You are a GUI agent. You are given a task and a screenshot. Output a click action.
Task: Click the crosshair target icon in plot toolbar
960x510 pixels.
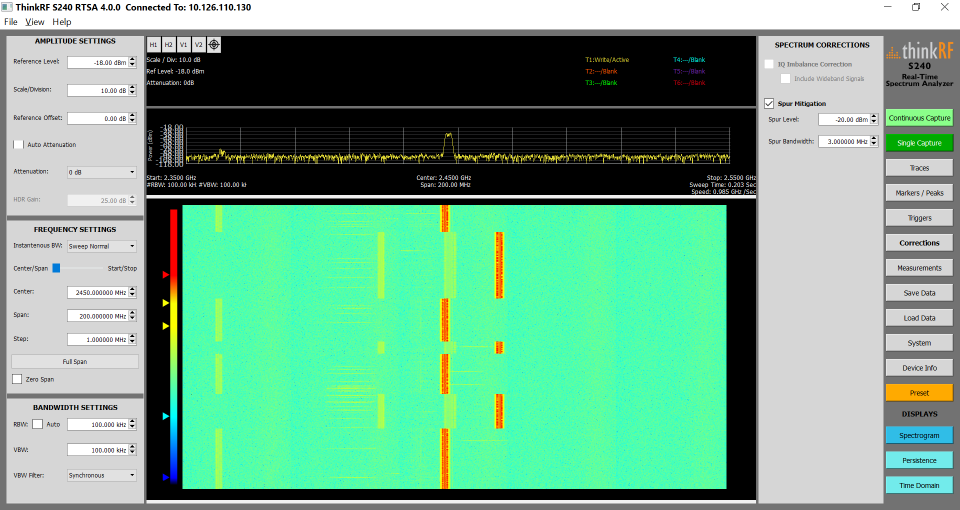(x=214, y=45)
